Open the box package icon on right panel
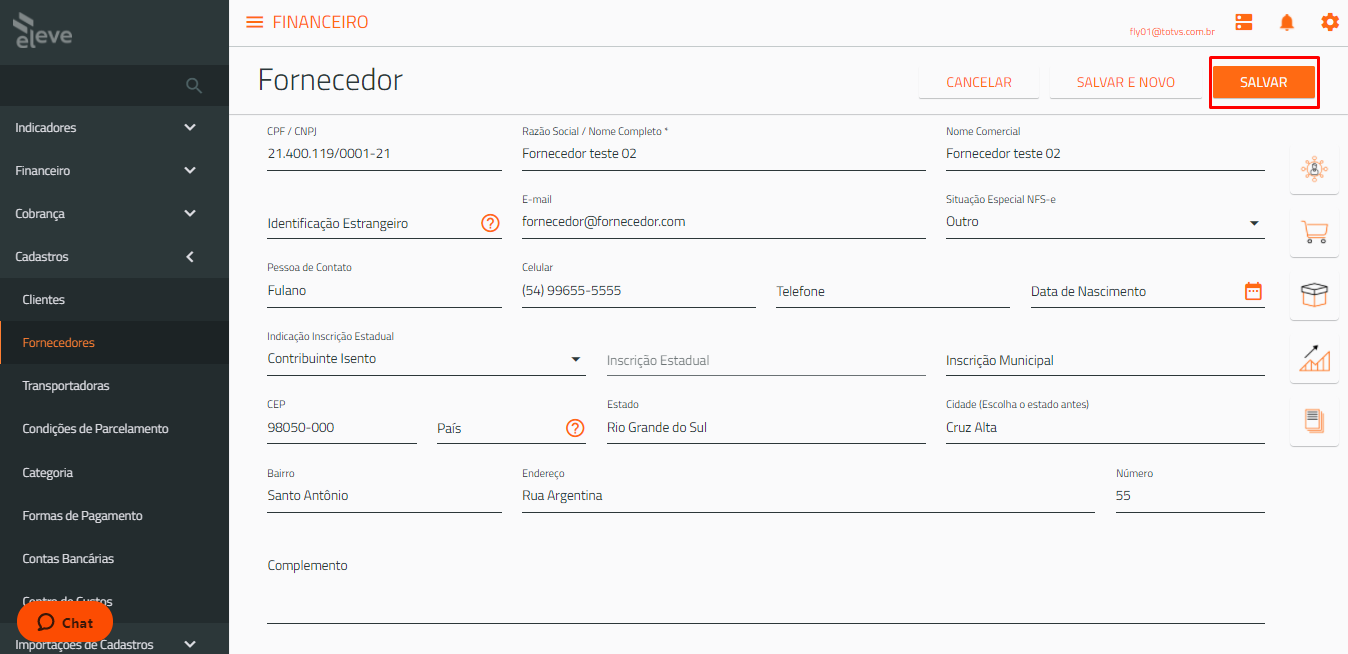 coord(1314,295)
